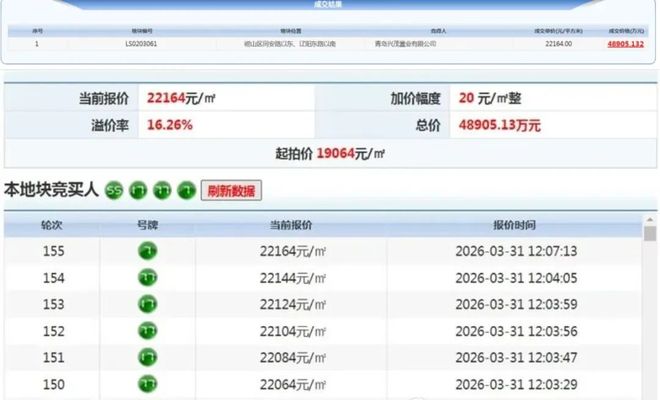The width and height of the screenshot is (660, 400).
Task: Click the 号牌 column header
Action: coord(147,225)
